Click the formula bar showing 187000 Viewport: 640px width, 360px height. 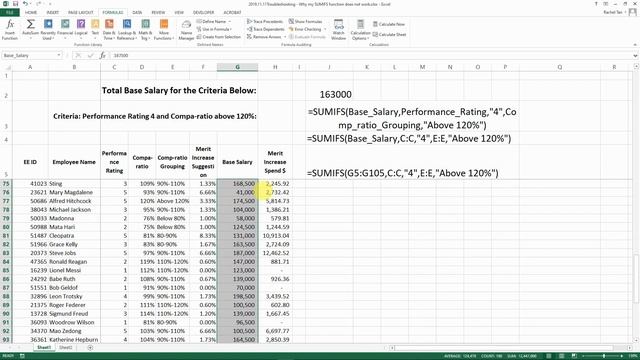point(371,55)
